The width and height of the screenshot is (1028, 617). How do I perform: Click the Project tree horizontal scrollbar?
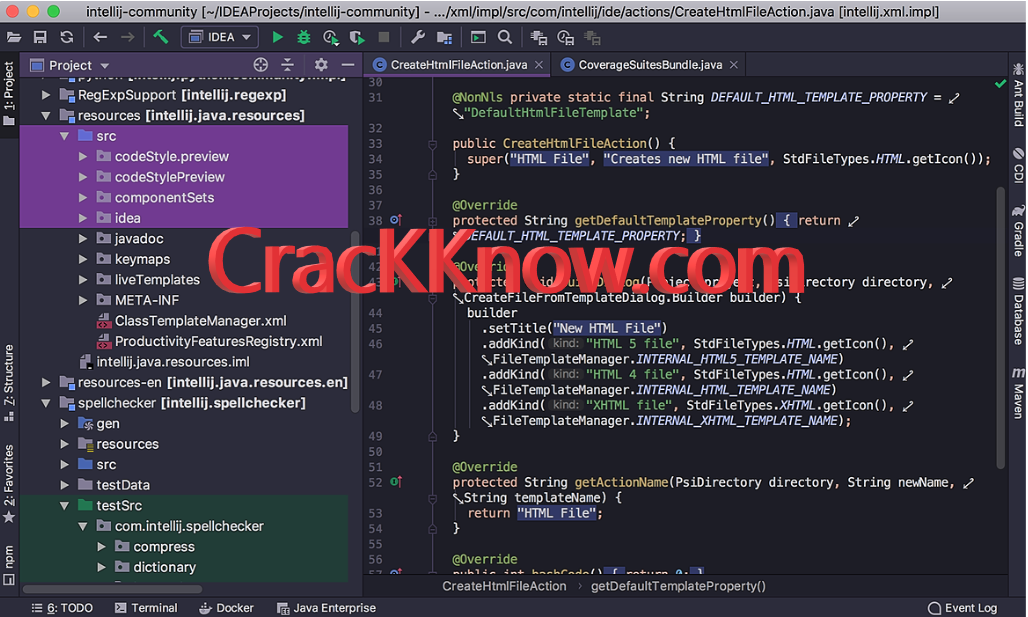click(x=113, y=589)
